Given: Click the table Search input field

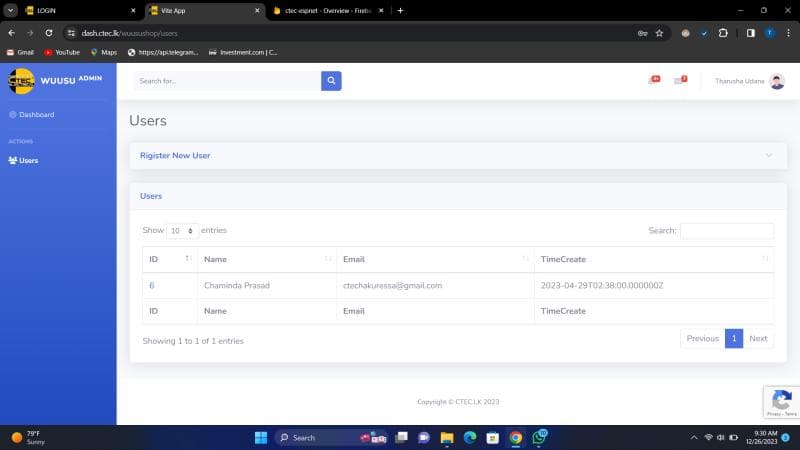Looking at the screenshot, I should tap(726, 231).
